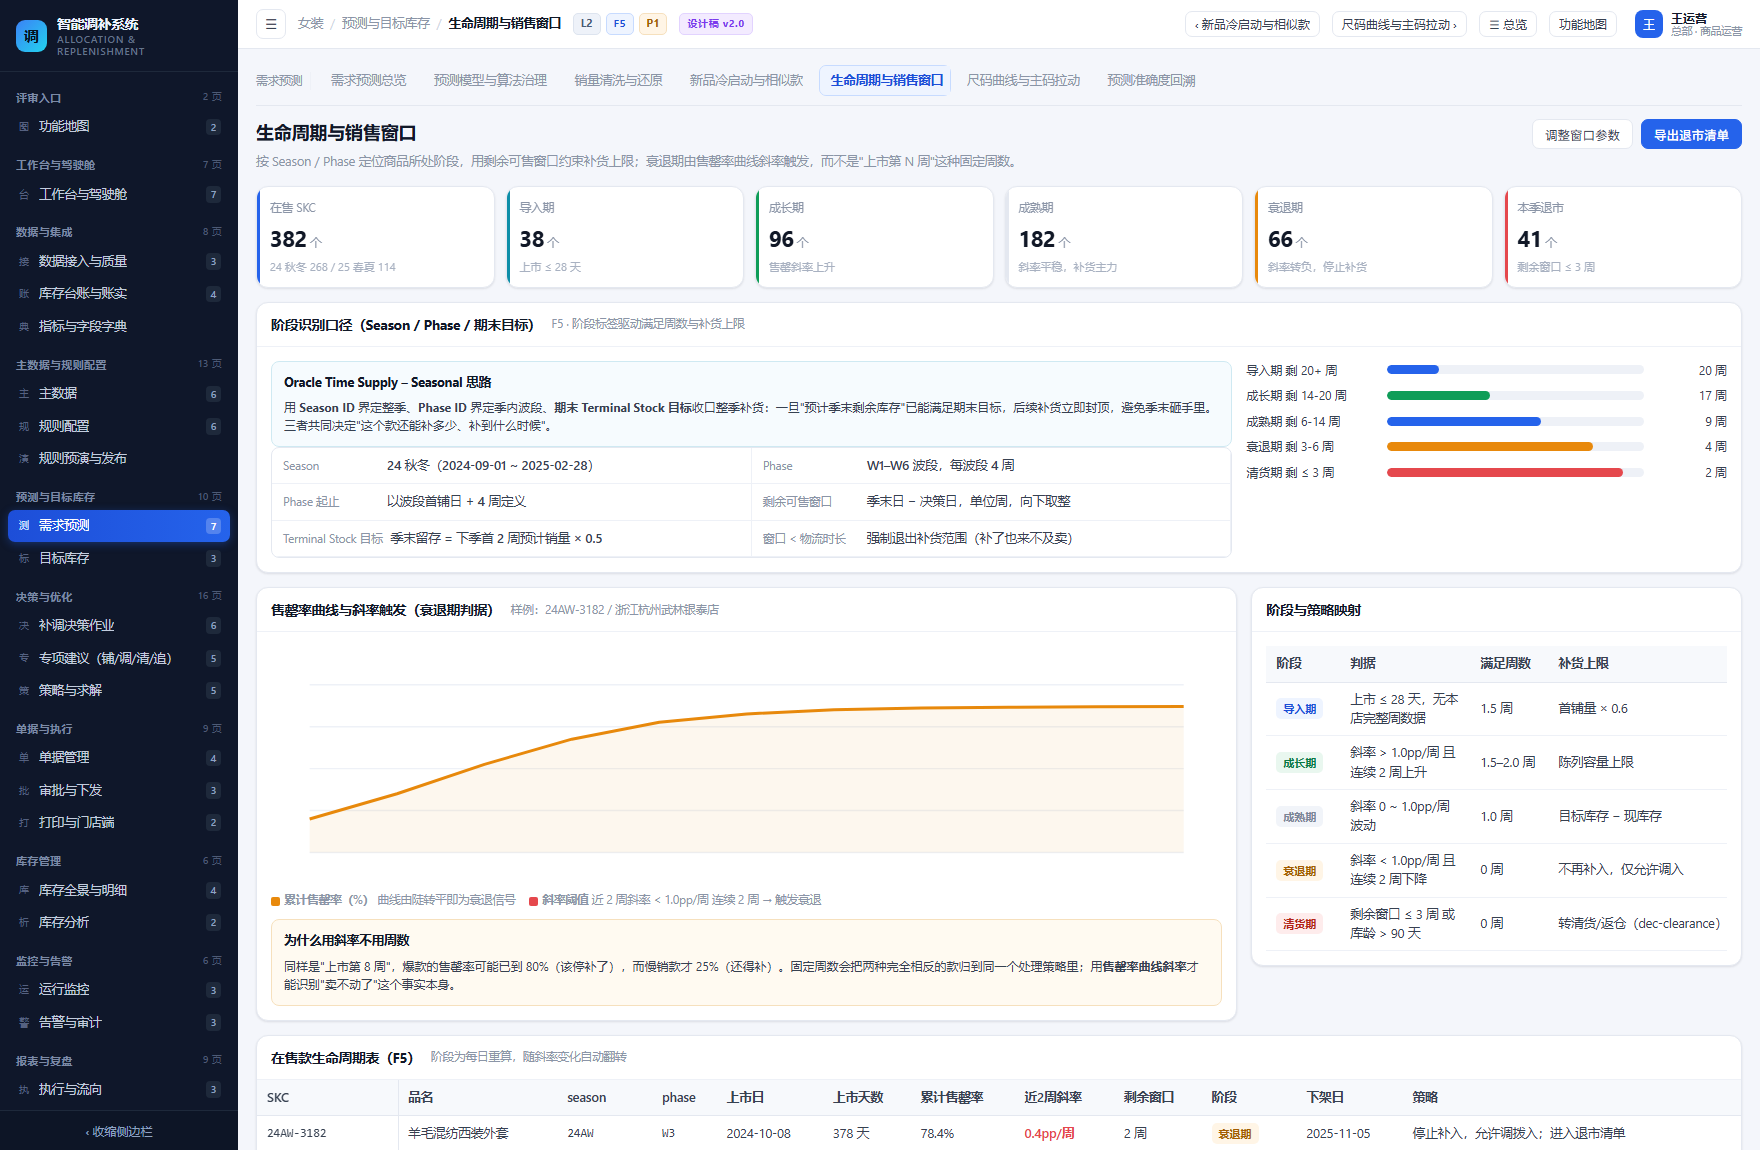Screen dimensions: 1760x1150
Task: Expand the 监控与告警 sidebar group header
Action: 119,961
